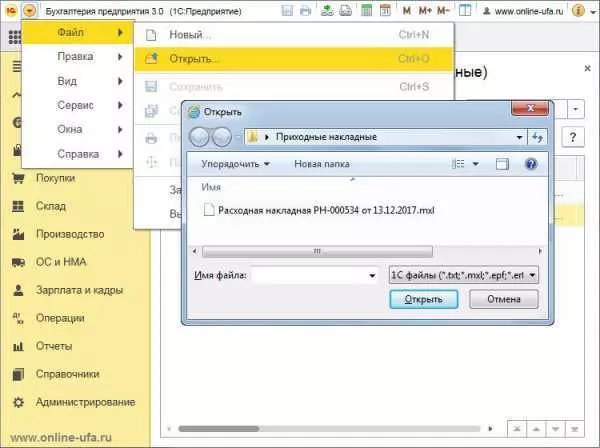Click the dialog horizontal scrollbar thumb
The height and width of the screenshot is (448, 600).
click(x=317, y=251)
